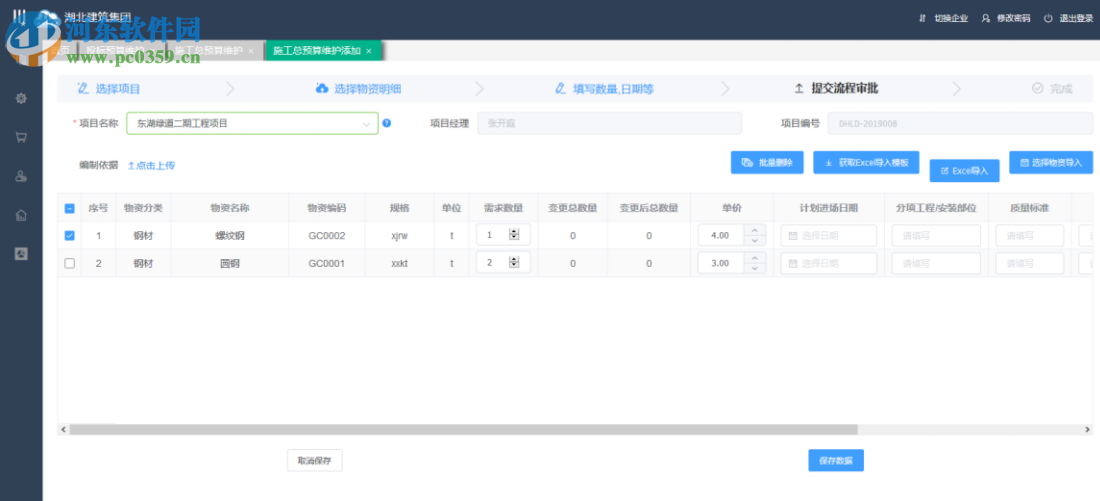Click the 物资编码 cell GC0001
The image size is (1100, 501).
pos(327,264)
